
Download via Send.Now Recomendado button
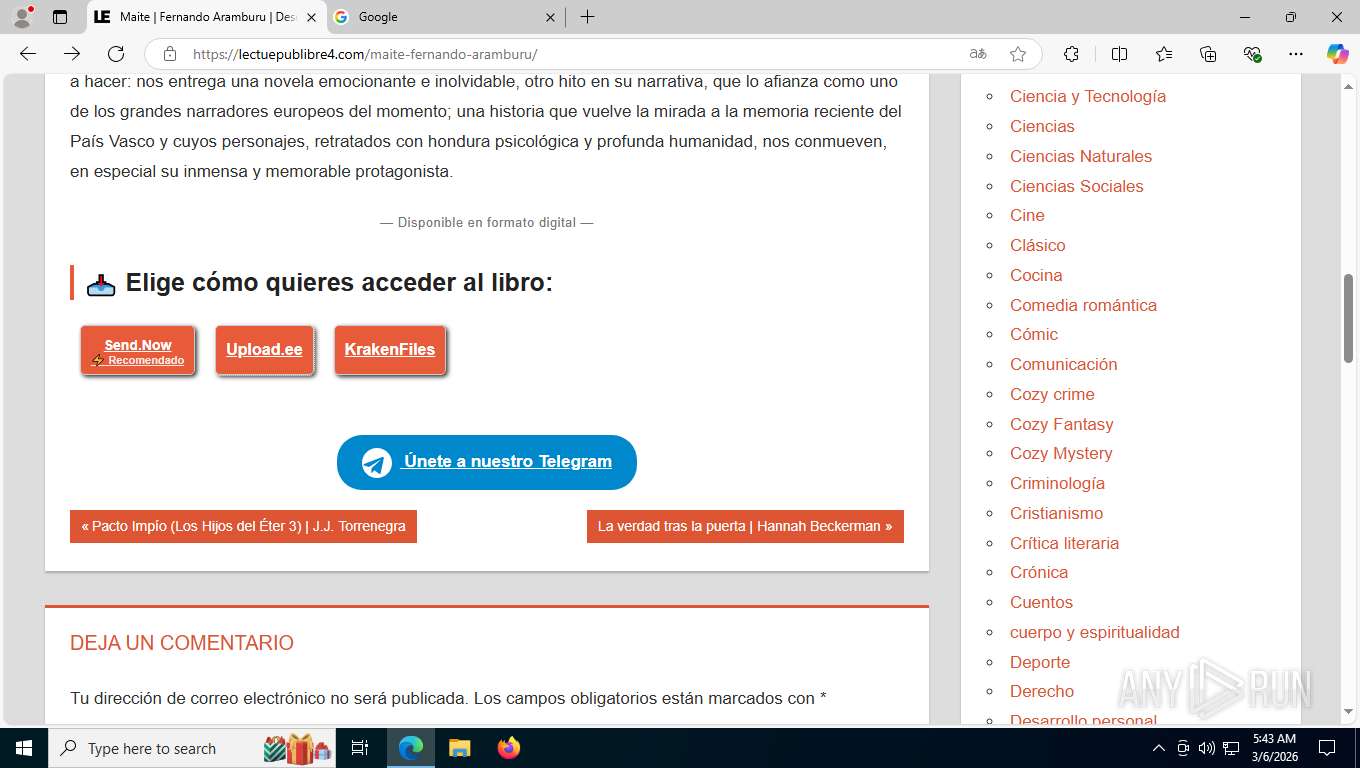pos(138,351)
